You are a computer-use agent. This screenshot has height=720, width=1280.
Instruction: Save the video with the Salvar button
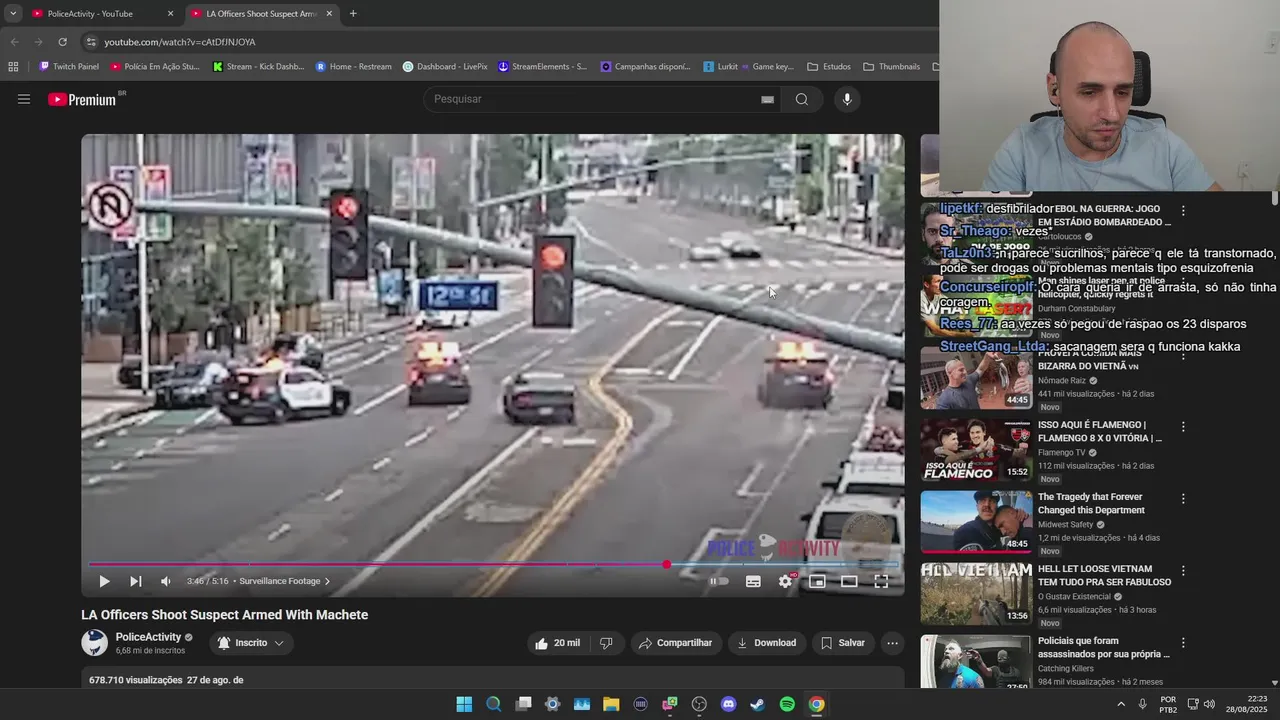pos(843,643)
